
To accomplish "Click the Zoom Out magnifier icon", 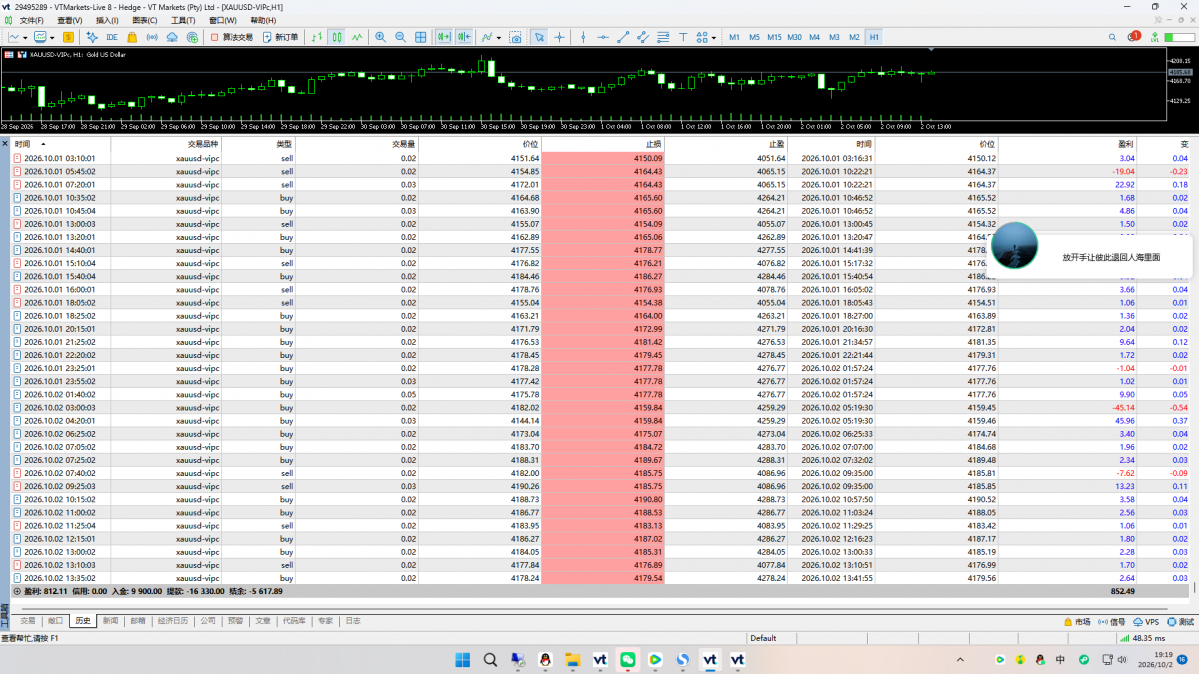I will 400,37.
